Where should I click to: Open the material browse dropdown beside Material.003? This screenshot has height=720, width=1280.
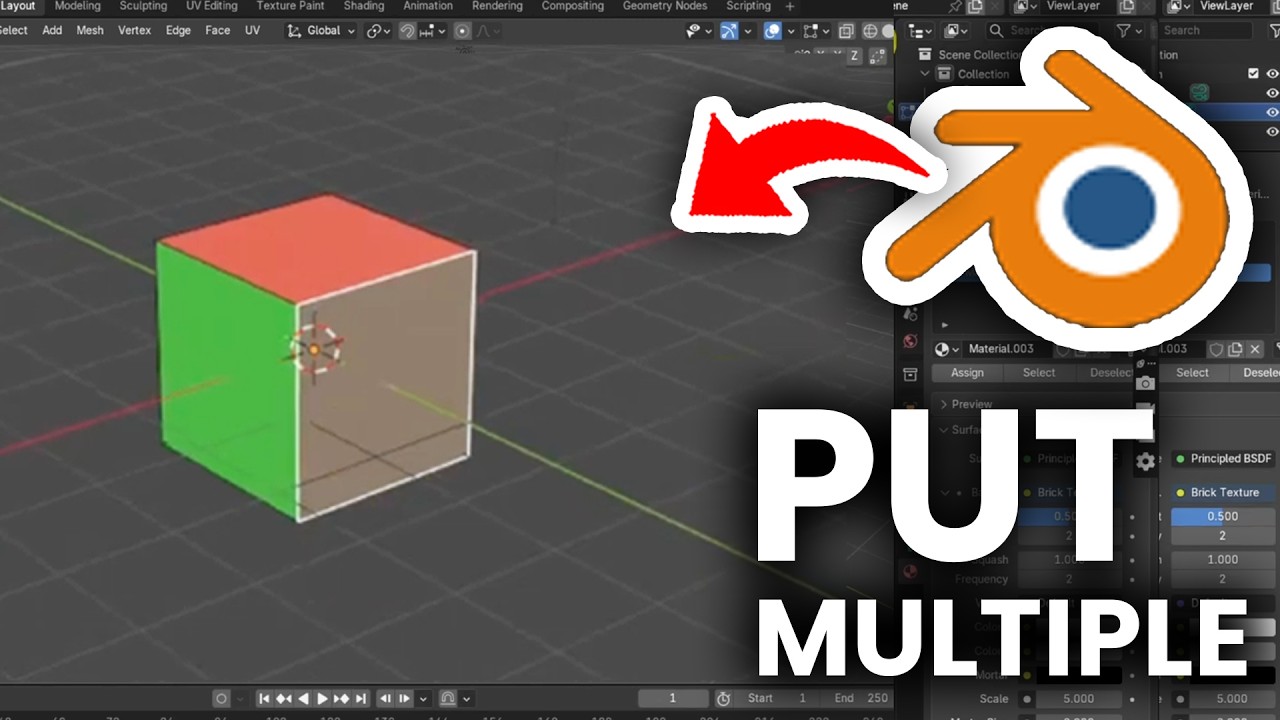click(x=946, y=349)
